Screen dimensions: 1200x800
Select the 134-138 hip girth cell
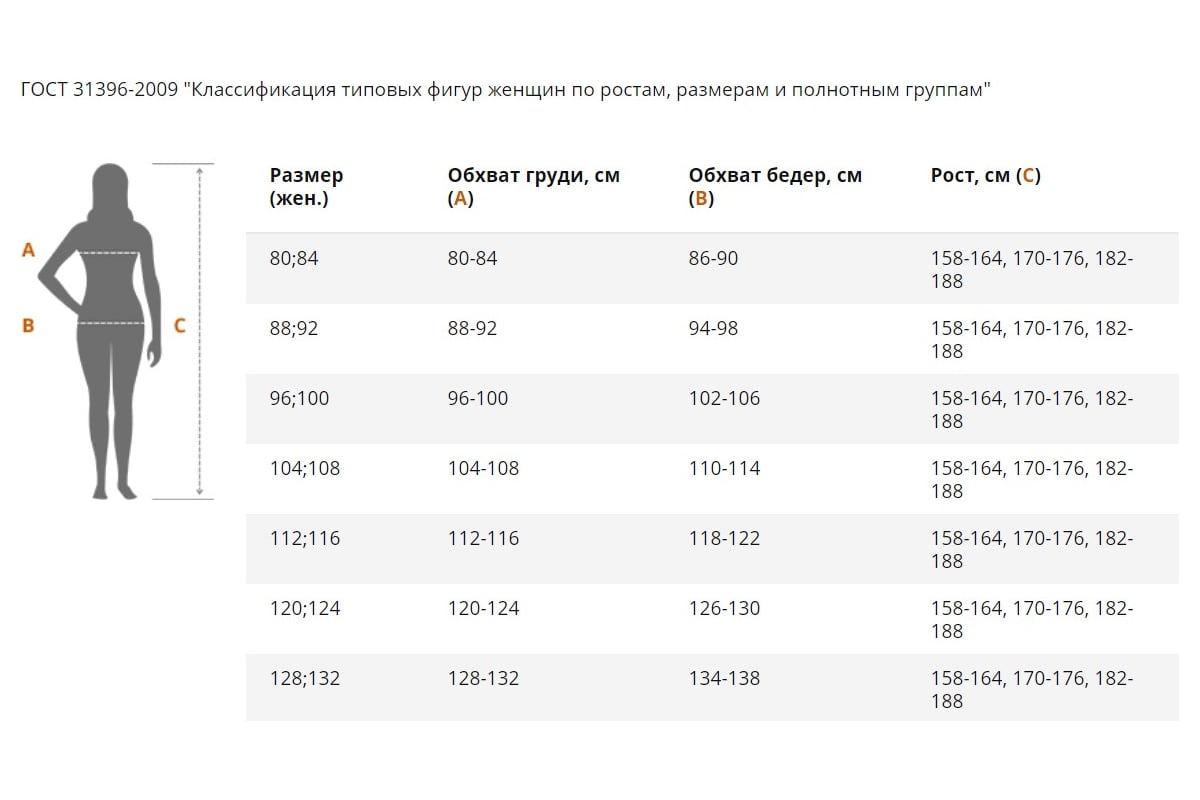point(724,679)
